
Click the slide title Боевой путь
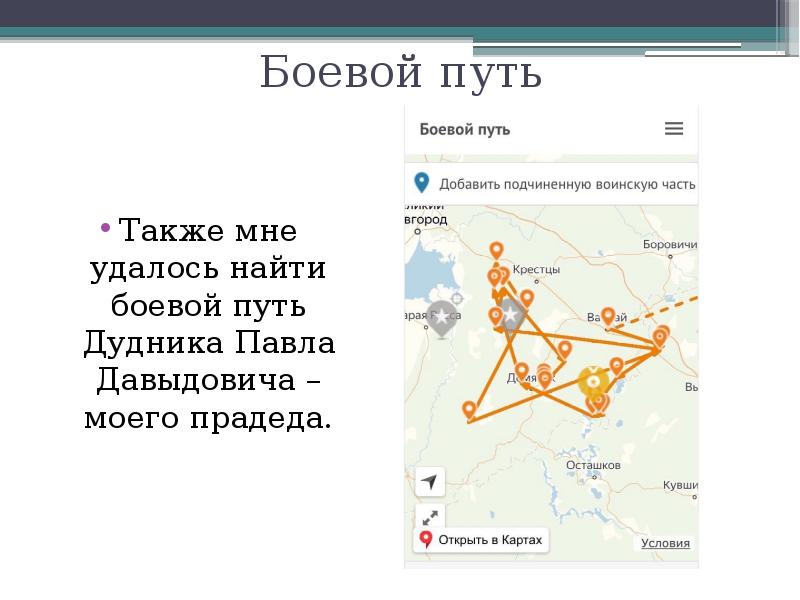point(400,74)
